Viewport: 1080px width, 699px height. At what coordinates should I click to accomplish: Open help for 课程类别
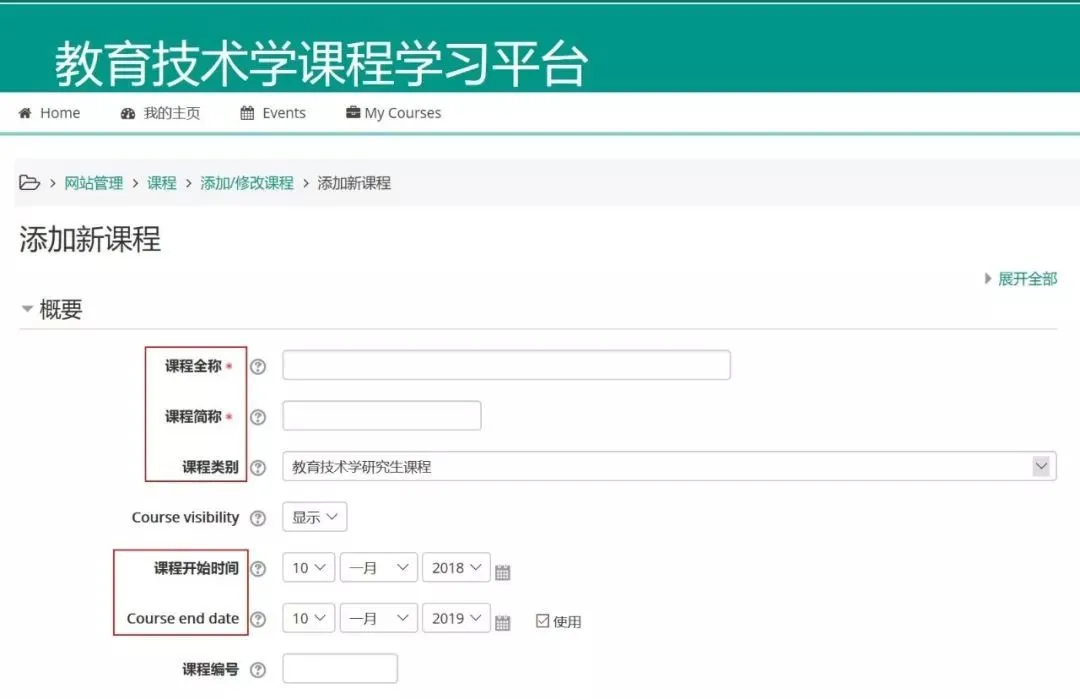pyautogui.click(x=258, y=468)
